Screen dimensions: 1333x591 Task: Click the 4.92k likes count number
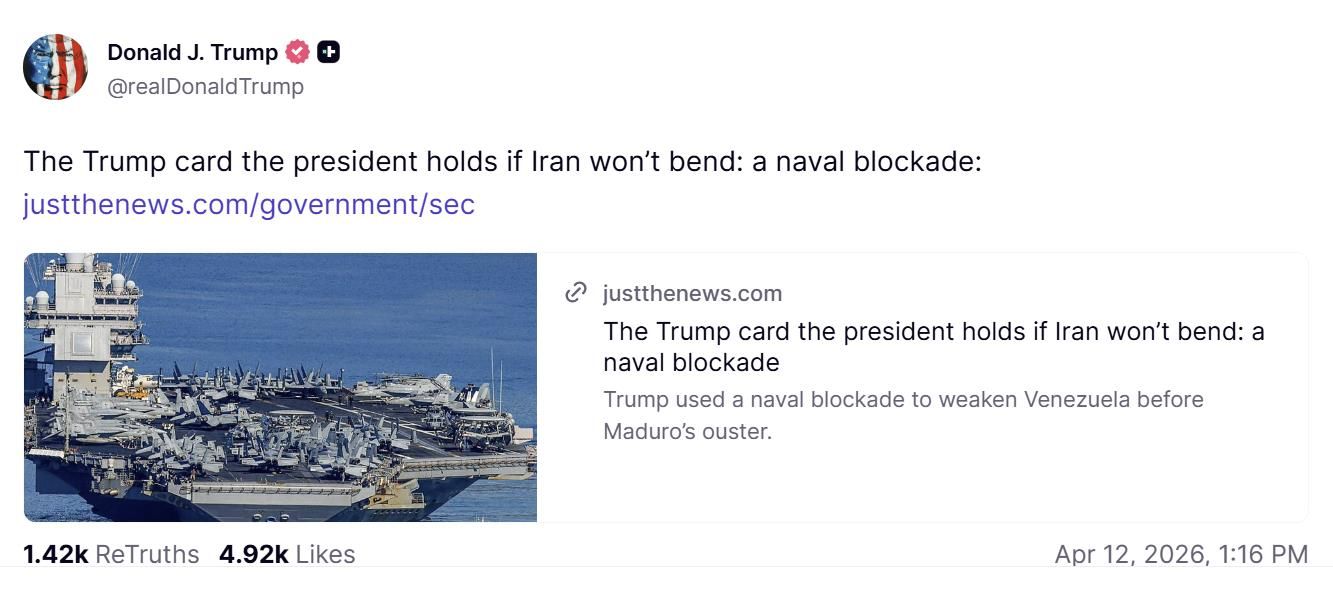[253, 554]
